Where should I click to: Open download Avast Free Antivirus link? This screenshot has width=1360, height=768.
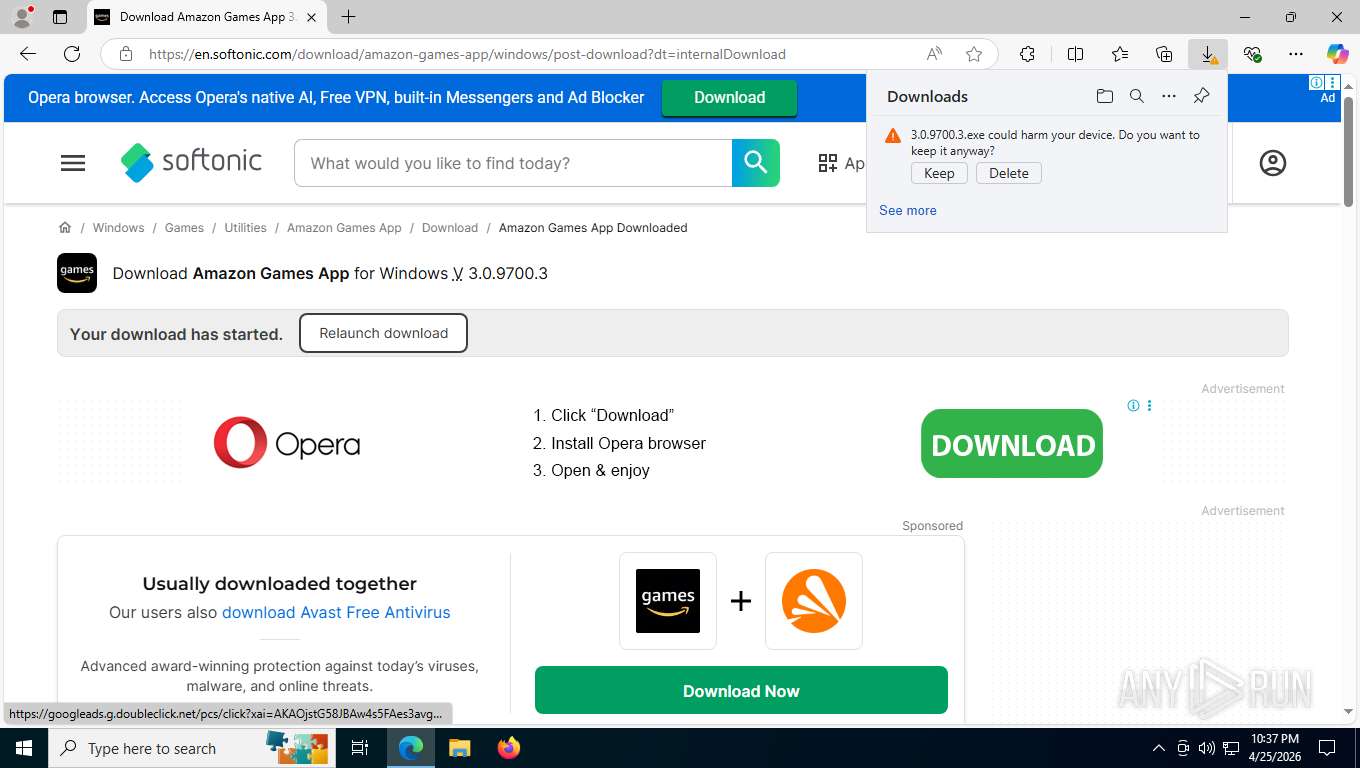[336, 612]
